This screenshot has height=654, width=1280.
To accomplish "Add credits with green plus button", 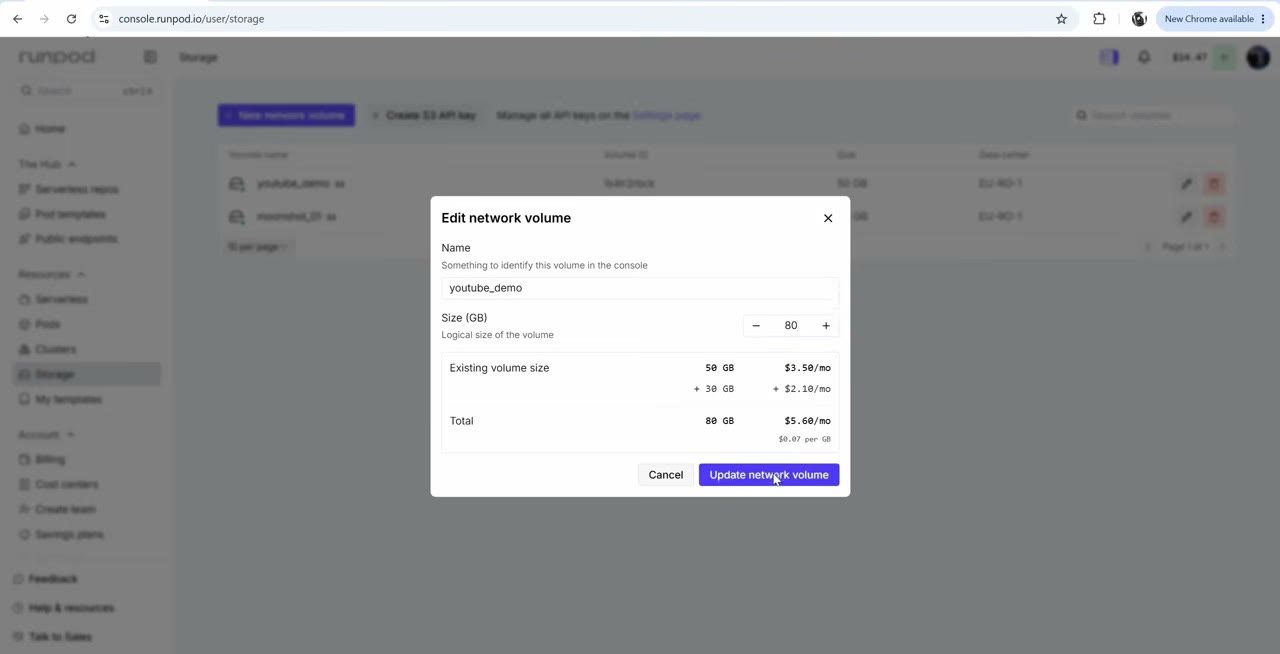I will coord(1225,57).
